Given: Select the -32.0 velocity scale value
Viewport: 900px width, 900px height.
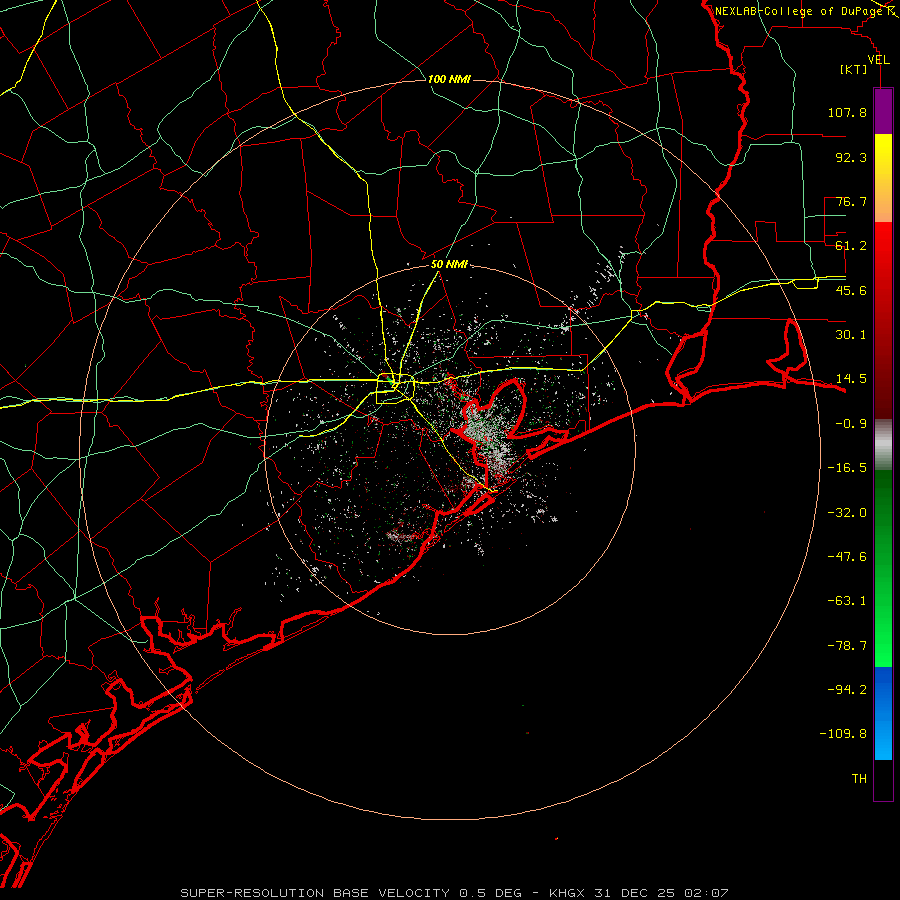Looking at the screenshot, I should click(847, 513).
